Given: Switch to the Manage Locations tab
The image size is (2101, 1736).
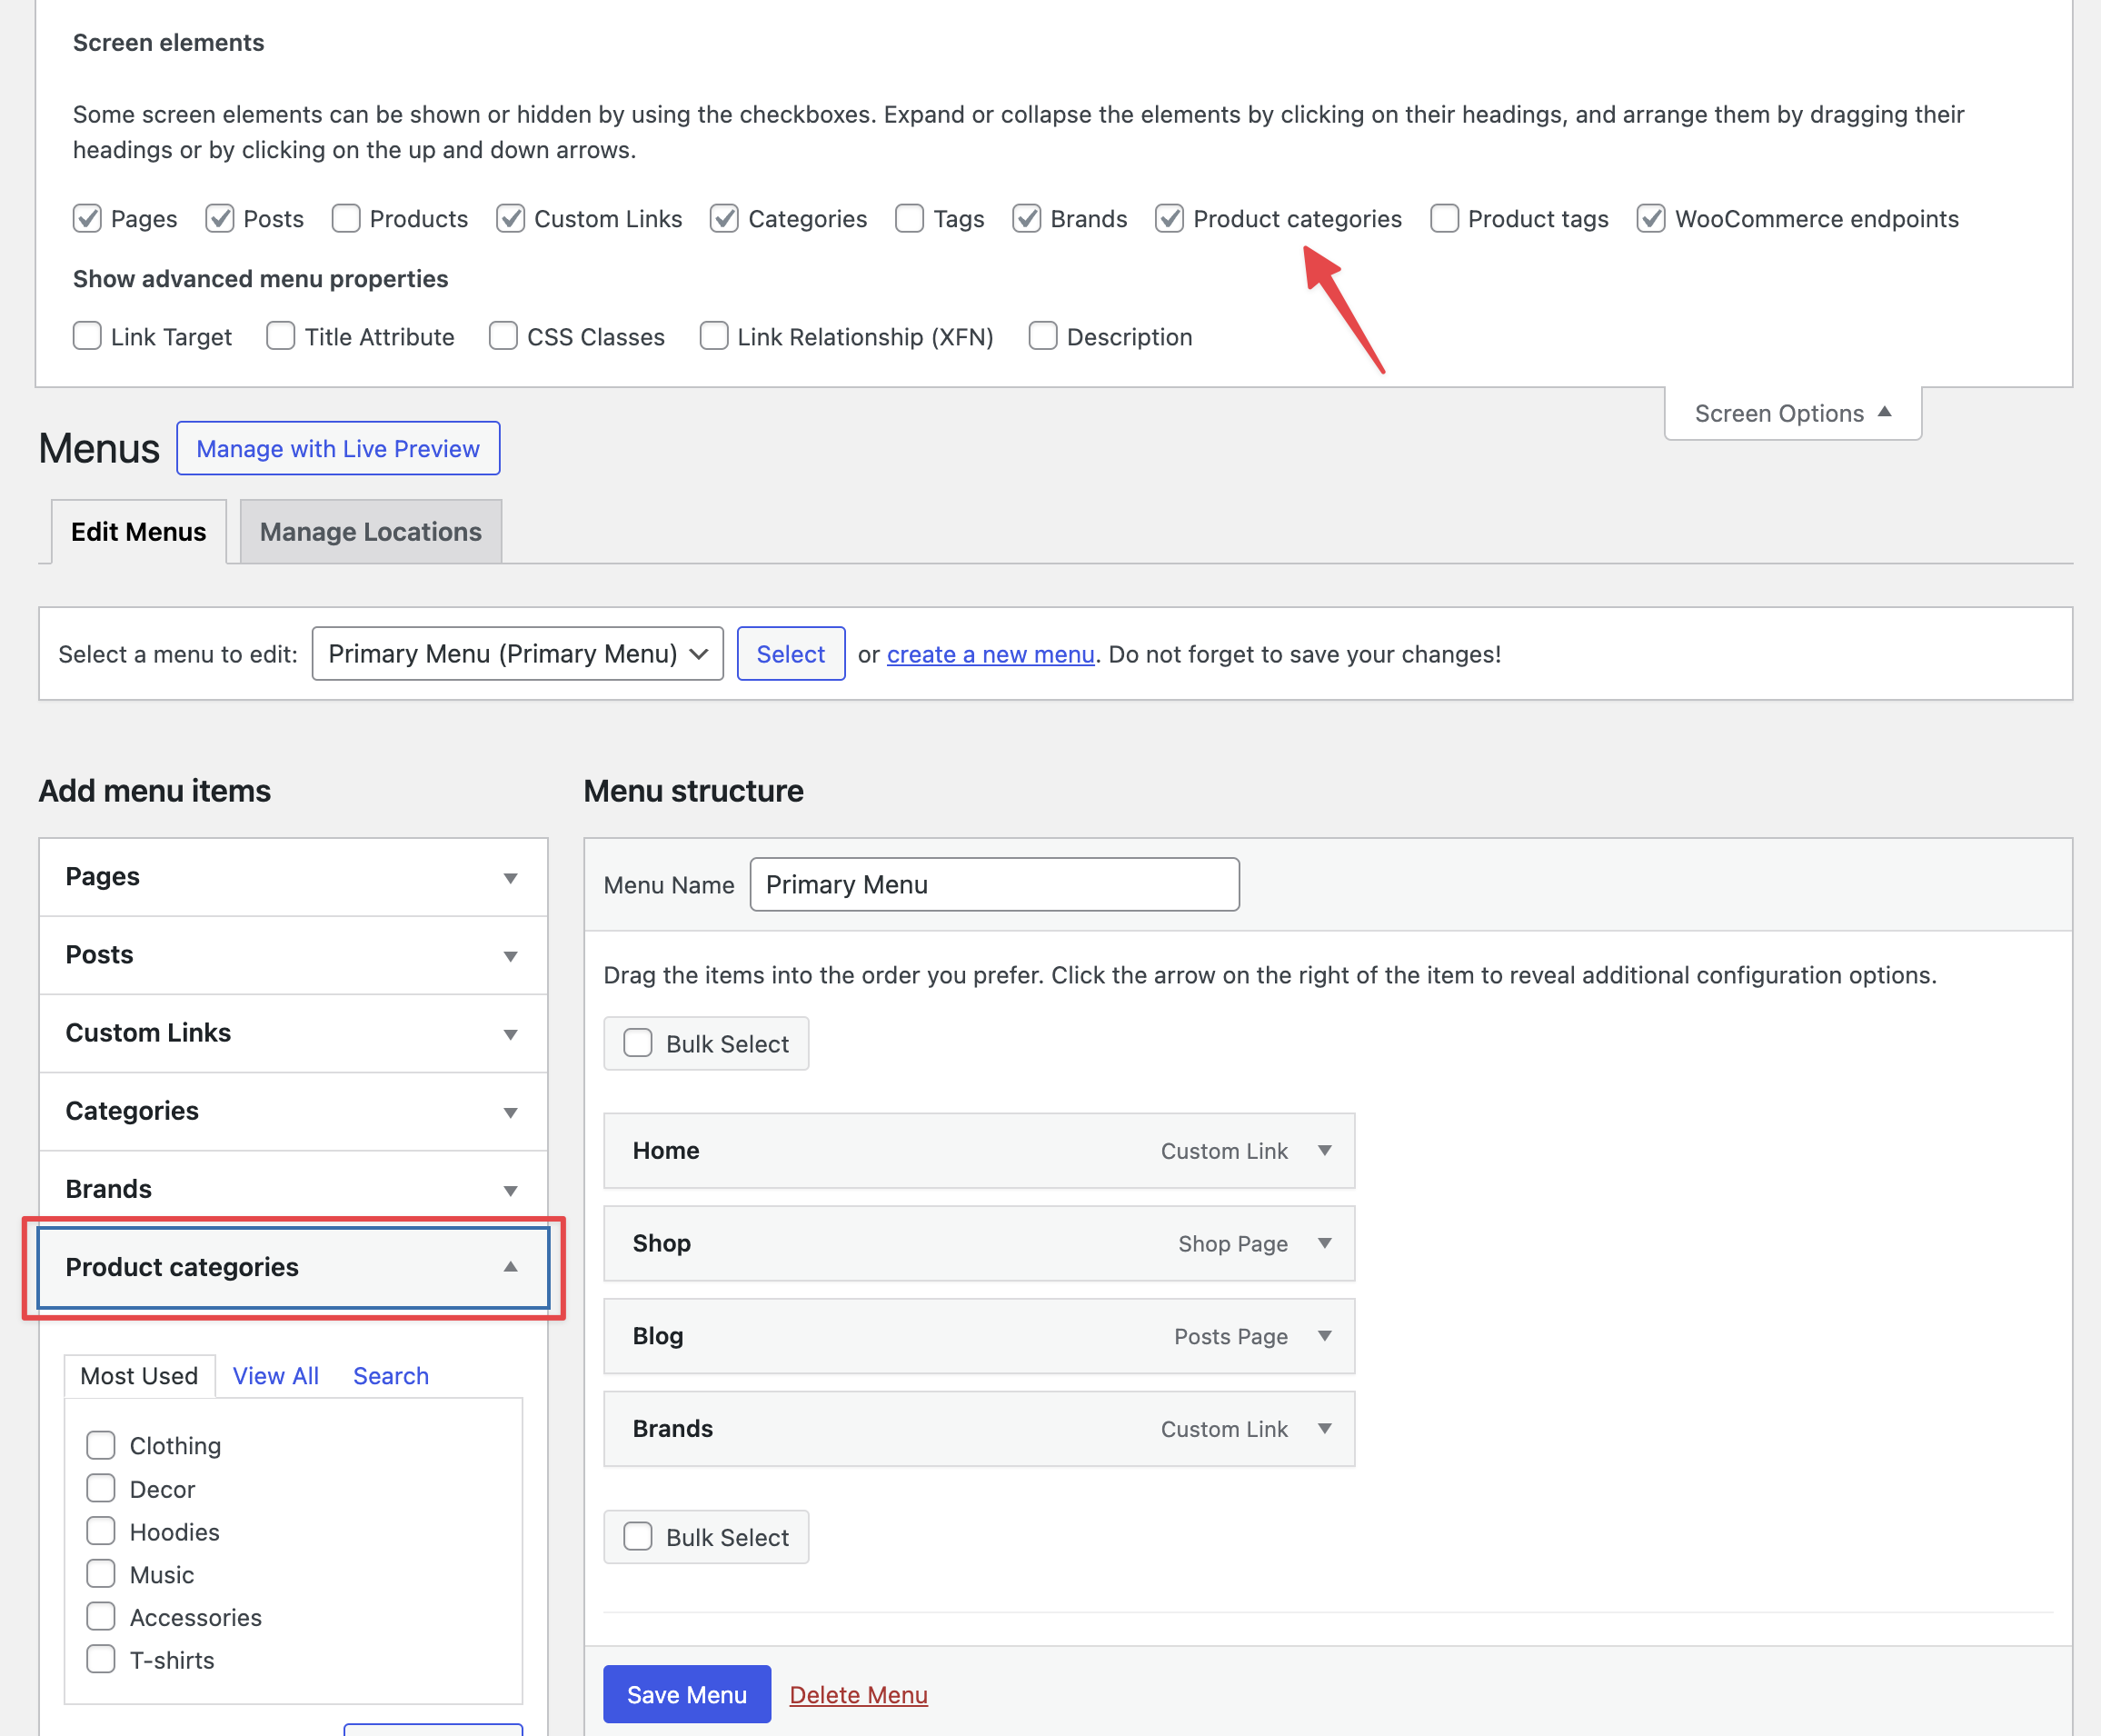Looking at the screenshot, I should 370,531.
